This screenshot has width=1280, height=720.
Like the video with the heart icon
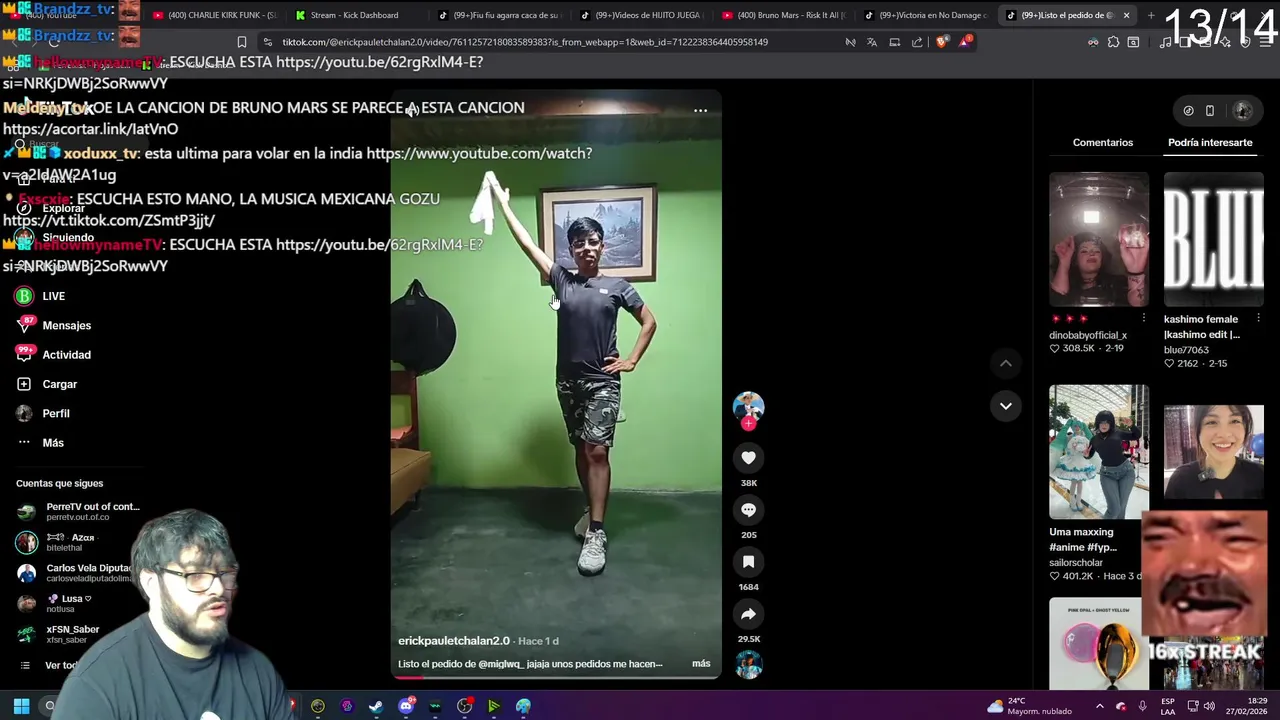click(x=748, y=458)
